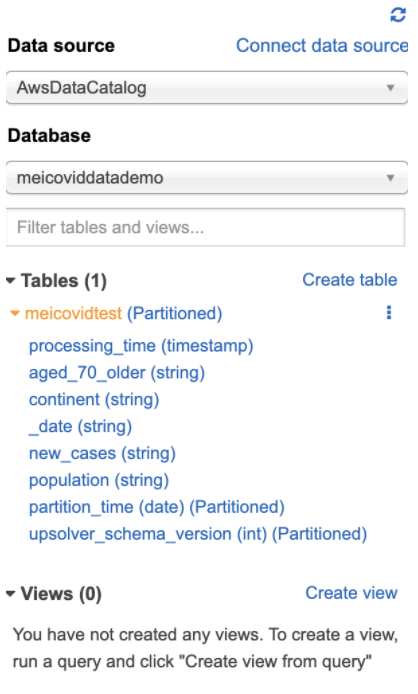
Task: Select the population (string) column
Action: click(99, 480)
